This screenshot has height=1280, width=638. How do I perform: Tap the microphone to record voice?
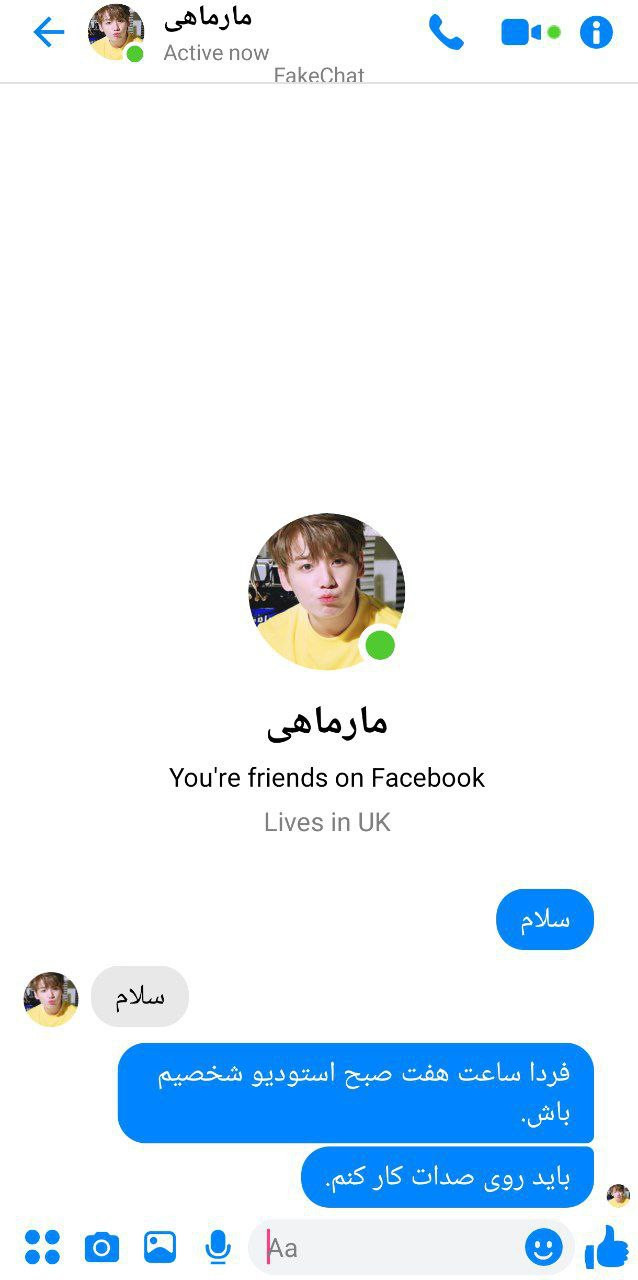pos(218,1247)
